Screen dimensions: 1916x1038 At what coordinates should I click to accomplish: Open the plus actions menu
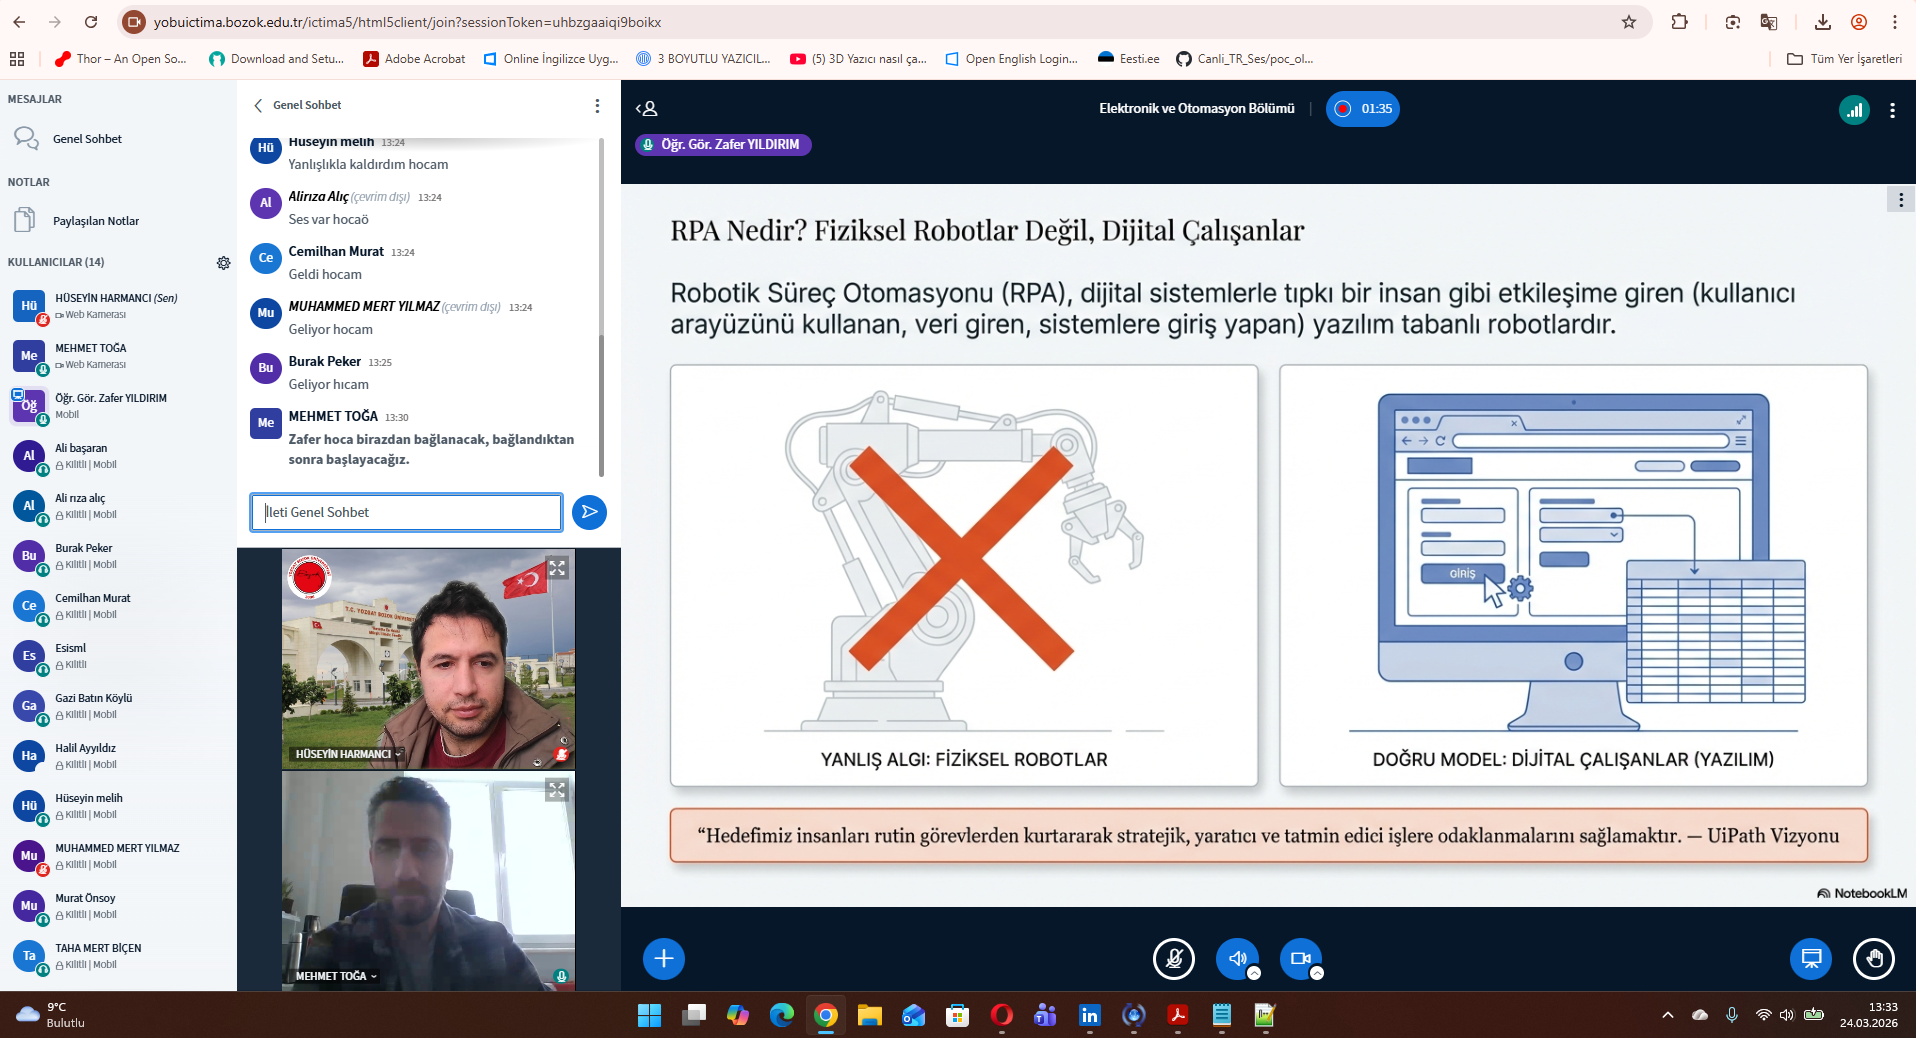pyautogui.click(x=664, y=958)
